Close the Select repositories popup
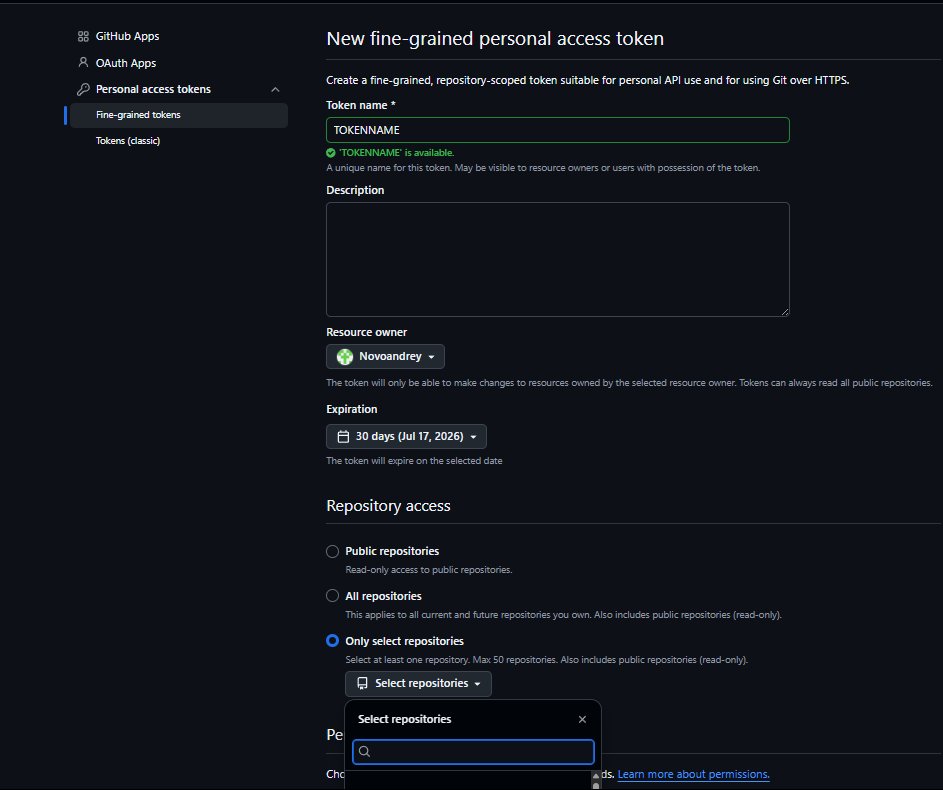Viewport: 943px width, 790px height. pos(582,719)
